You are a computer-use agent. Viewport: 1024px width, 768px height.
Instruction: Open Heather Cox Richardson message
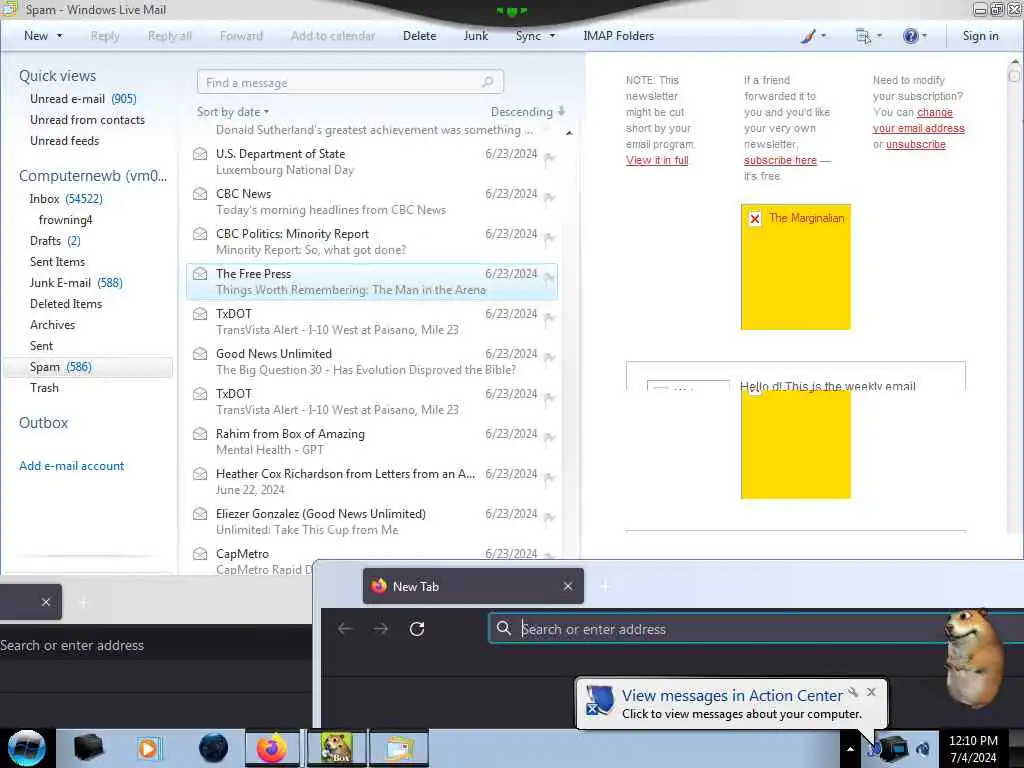point(372,481)
